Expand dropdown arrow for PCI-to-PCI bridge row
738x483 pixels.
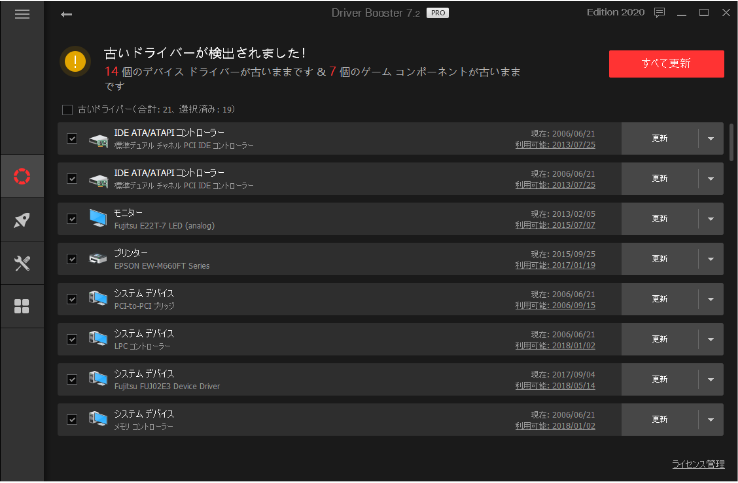(x=711, y=299)
